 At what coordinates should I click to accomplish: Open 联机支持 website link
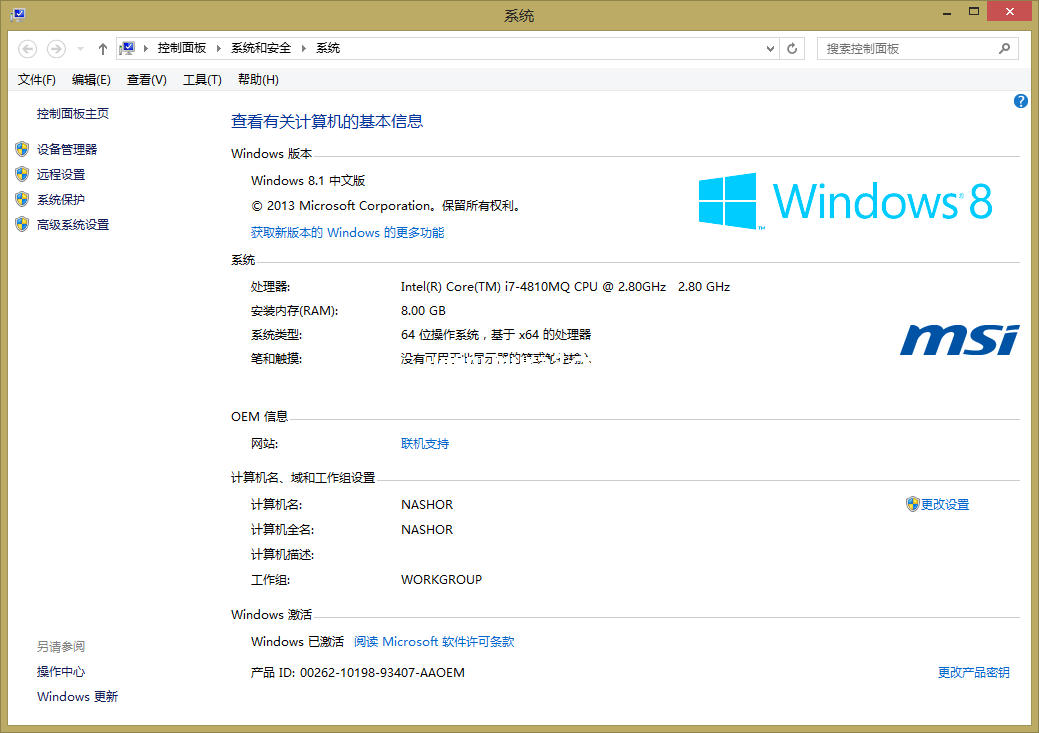click(x=425, y=444)
